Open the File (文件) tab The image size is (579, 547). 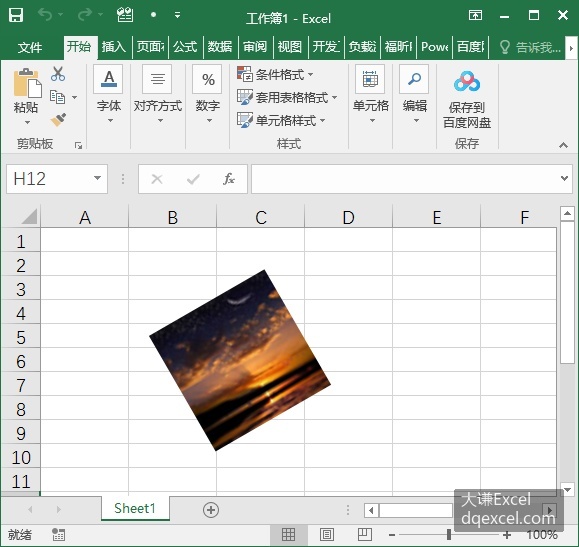[30, 47]
